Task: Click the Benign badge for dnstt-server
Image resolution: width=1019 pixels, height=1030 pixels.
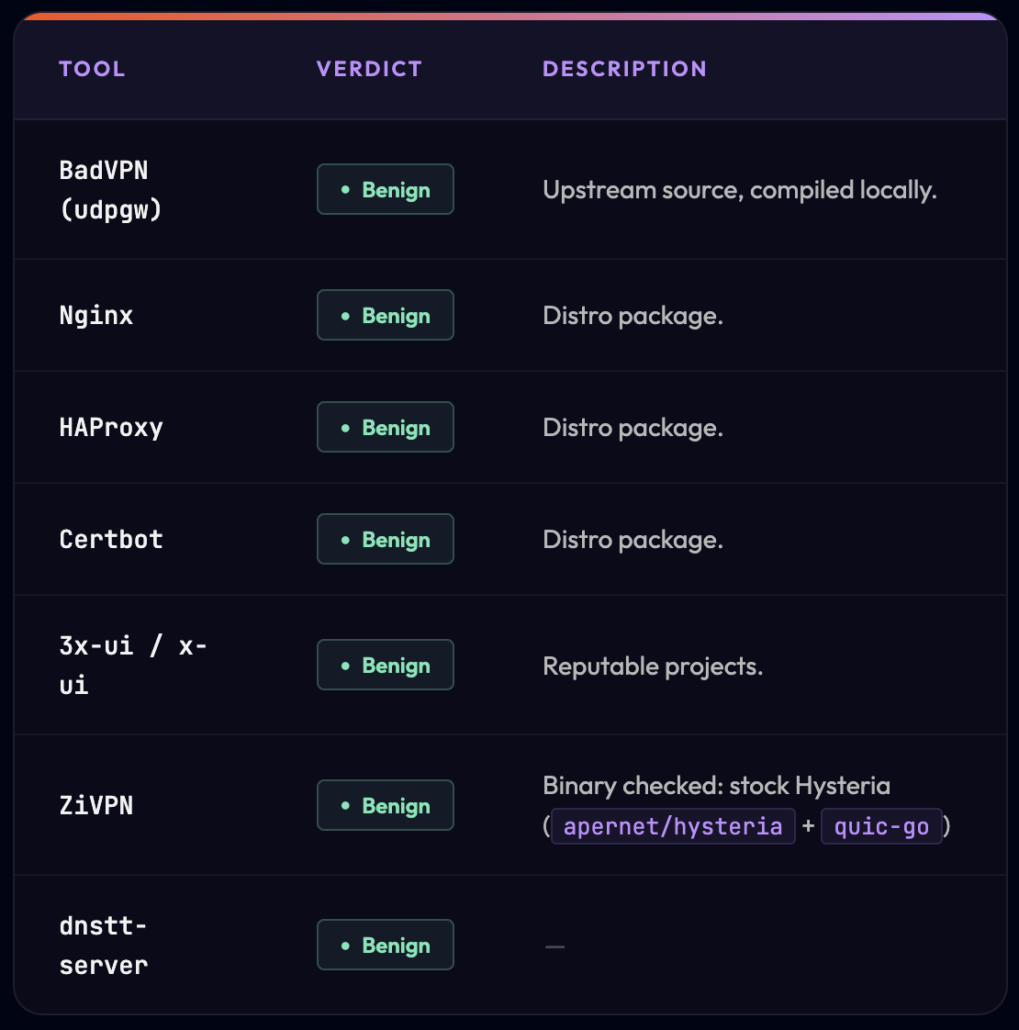Action: click(x=385, y=945)
